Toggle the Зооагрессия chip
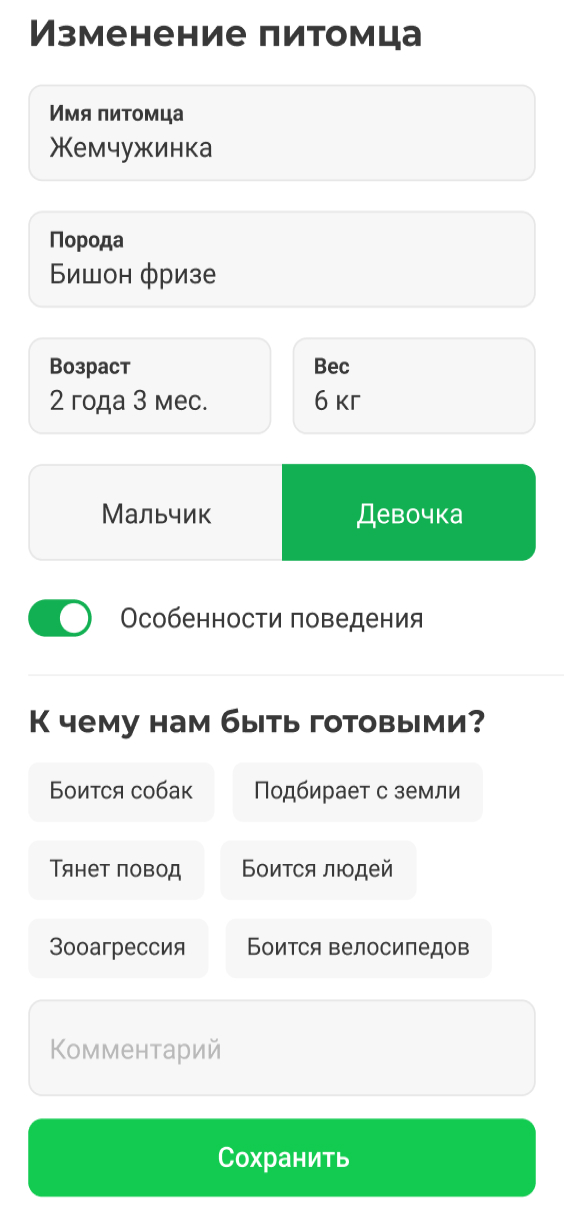The width and height of the screenshot is (564, 1221). (x=118, y=948)
